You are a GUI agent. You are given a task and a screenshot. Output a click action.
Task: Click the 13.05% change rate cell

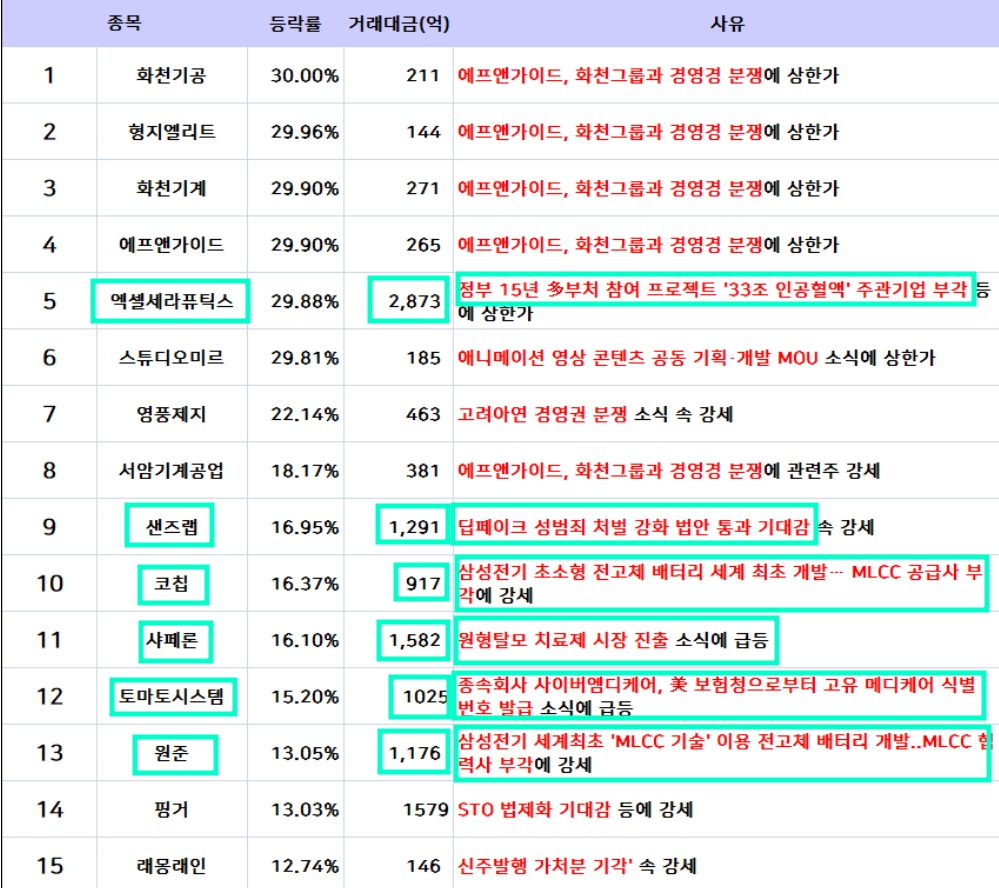(305, 753)
